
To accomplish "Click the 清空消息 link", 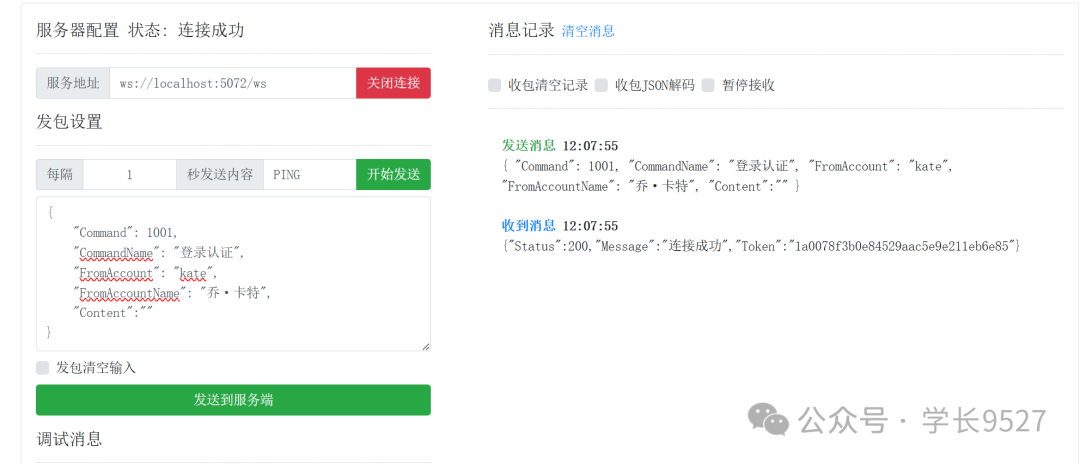I will point(588,31).
